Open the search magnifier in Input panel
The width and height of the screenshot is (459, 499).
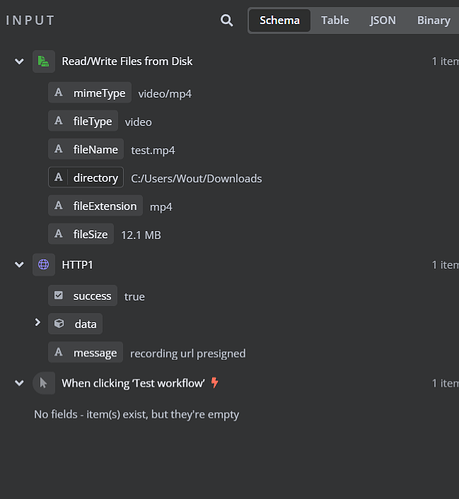pos(227,20)
